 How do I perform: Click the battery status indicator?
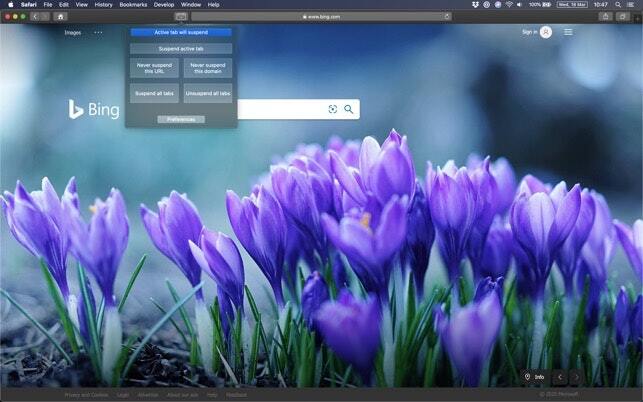click(540, 5)
